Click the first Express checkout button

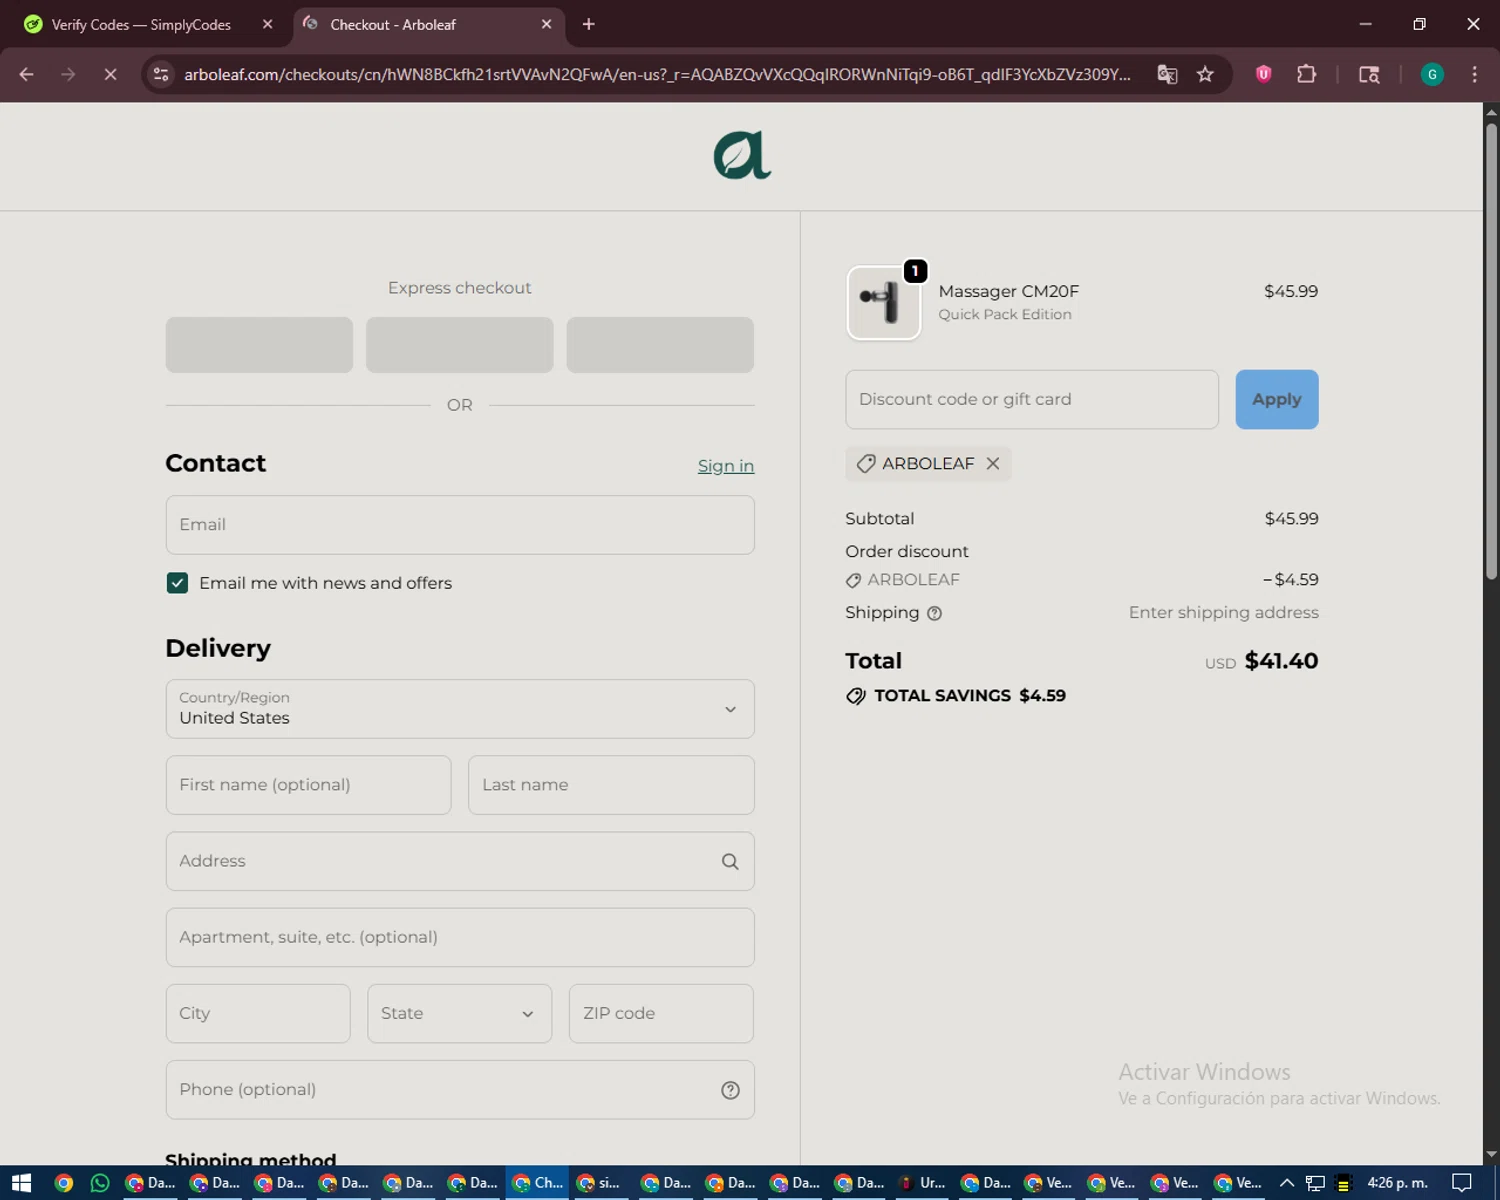click(x=259, y=345)
